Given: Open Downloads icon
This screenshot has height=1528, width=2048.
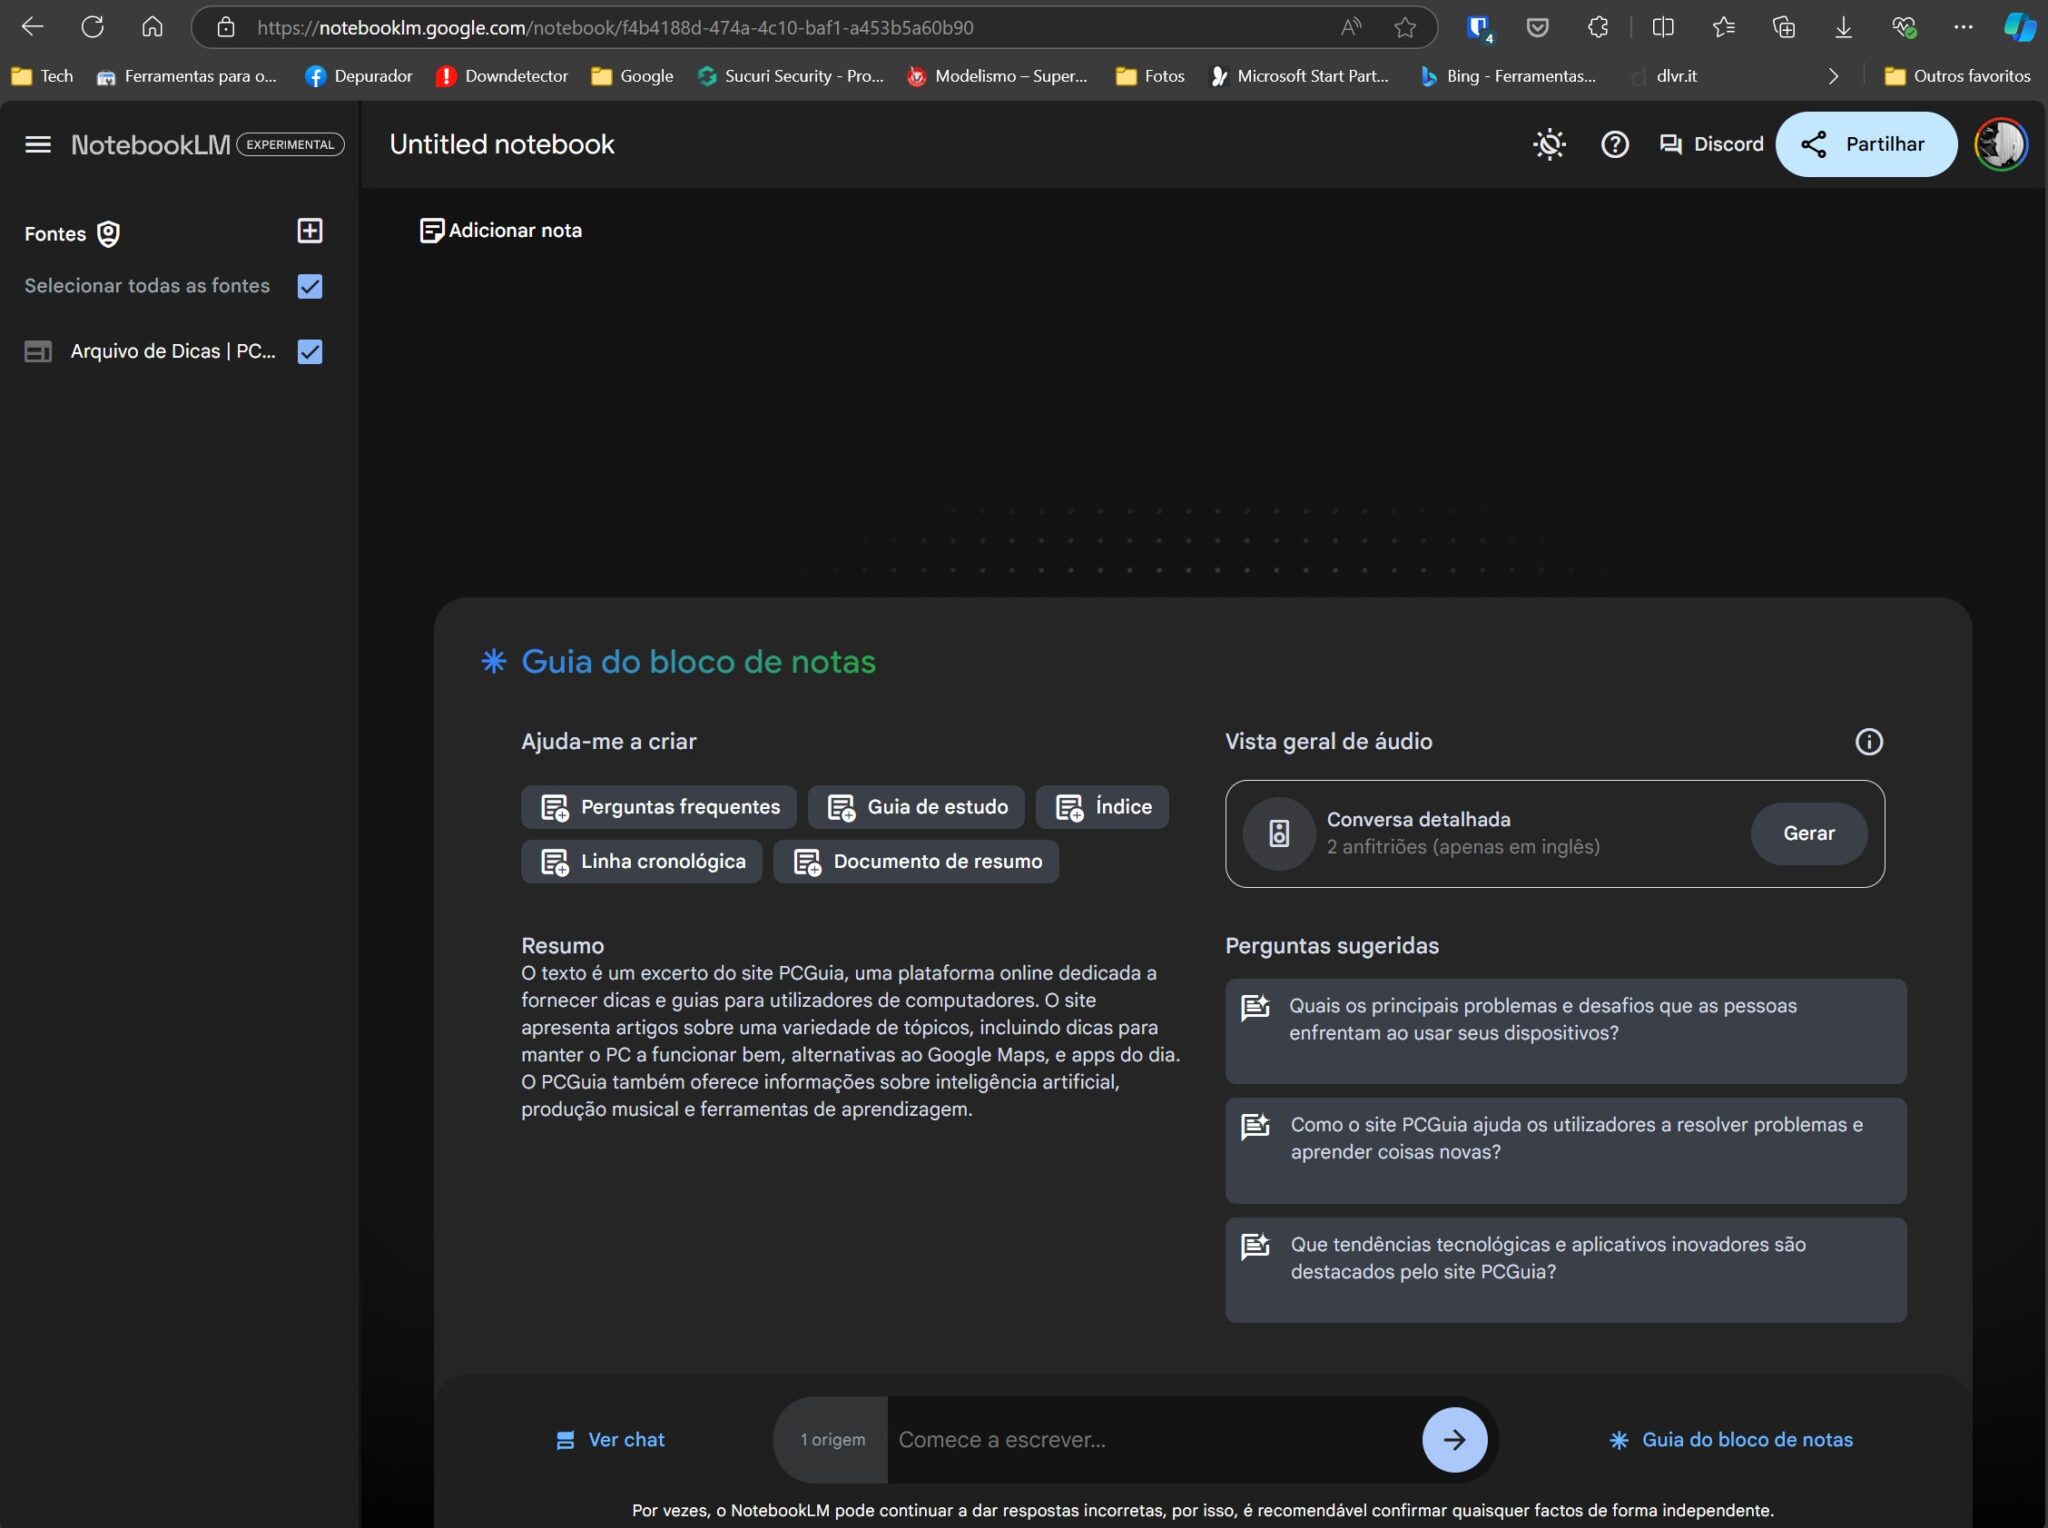Looking at the screenshot, I should (x=1843, y=27).
